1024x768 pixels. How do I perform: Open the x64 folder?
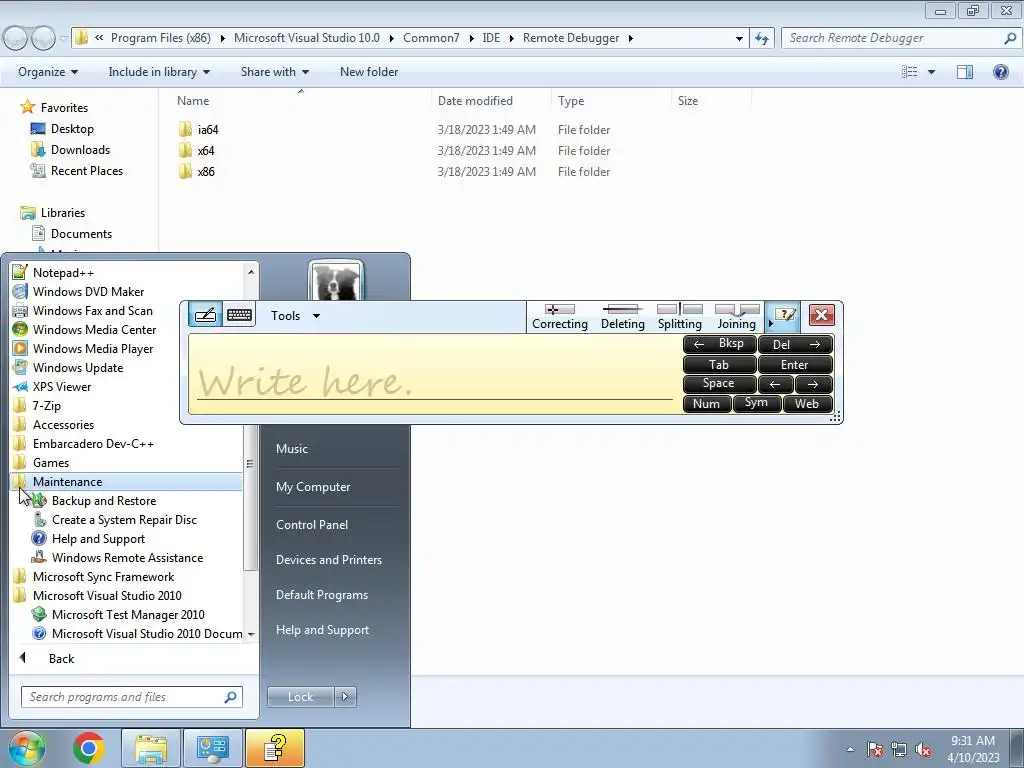coord(206,150)
